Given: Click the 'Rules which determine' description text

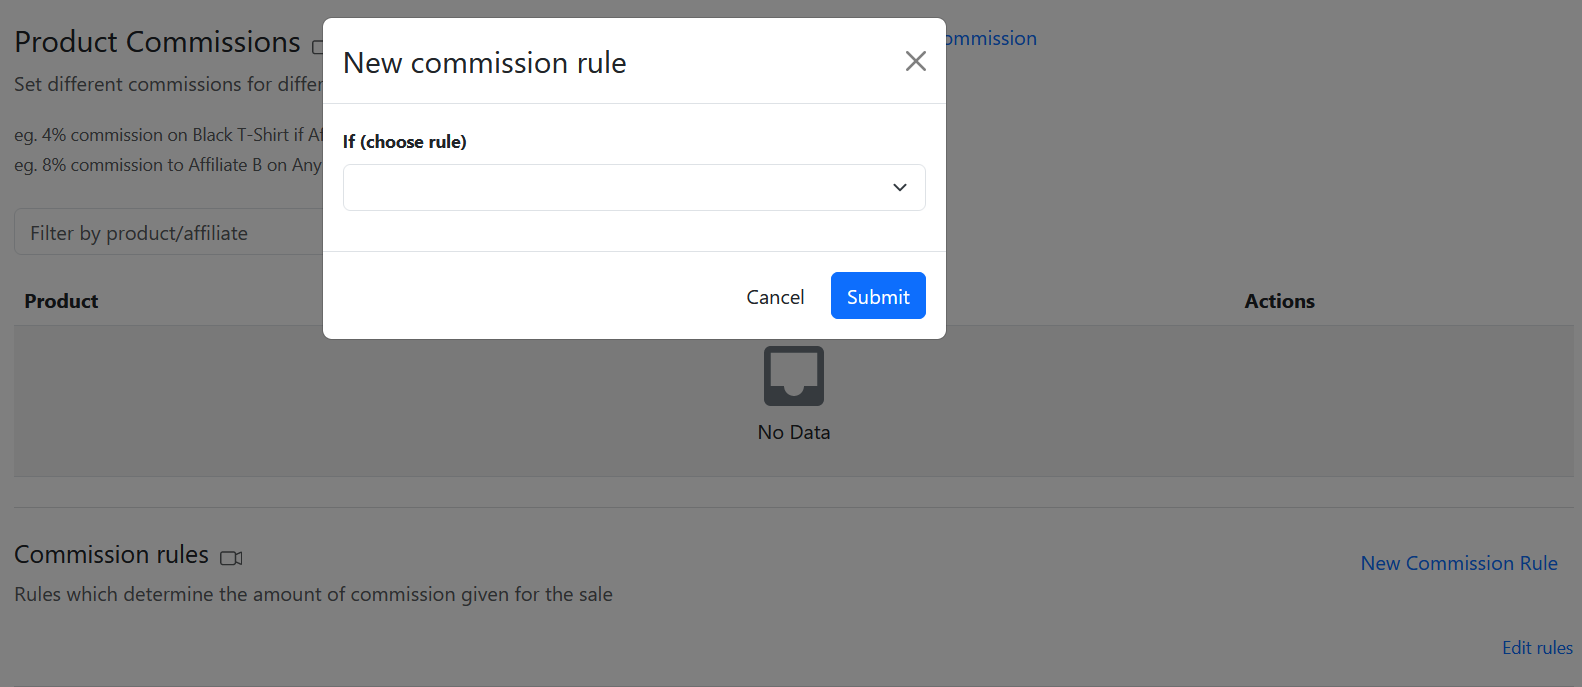Looking at the screenshot, I should click(x=313, y=594).
